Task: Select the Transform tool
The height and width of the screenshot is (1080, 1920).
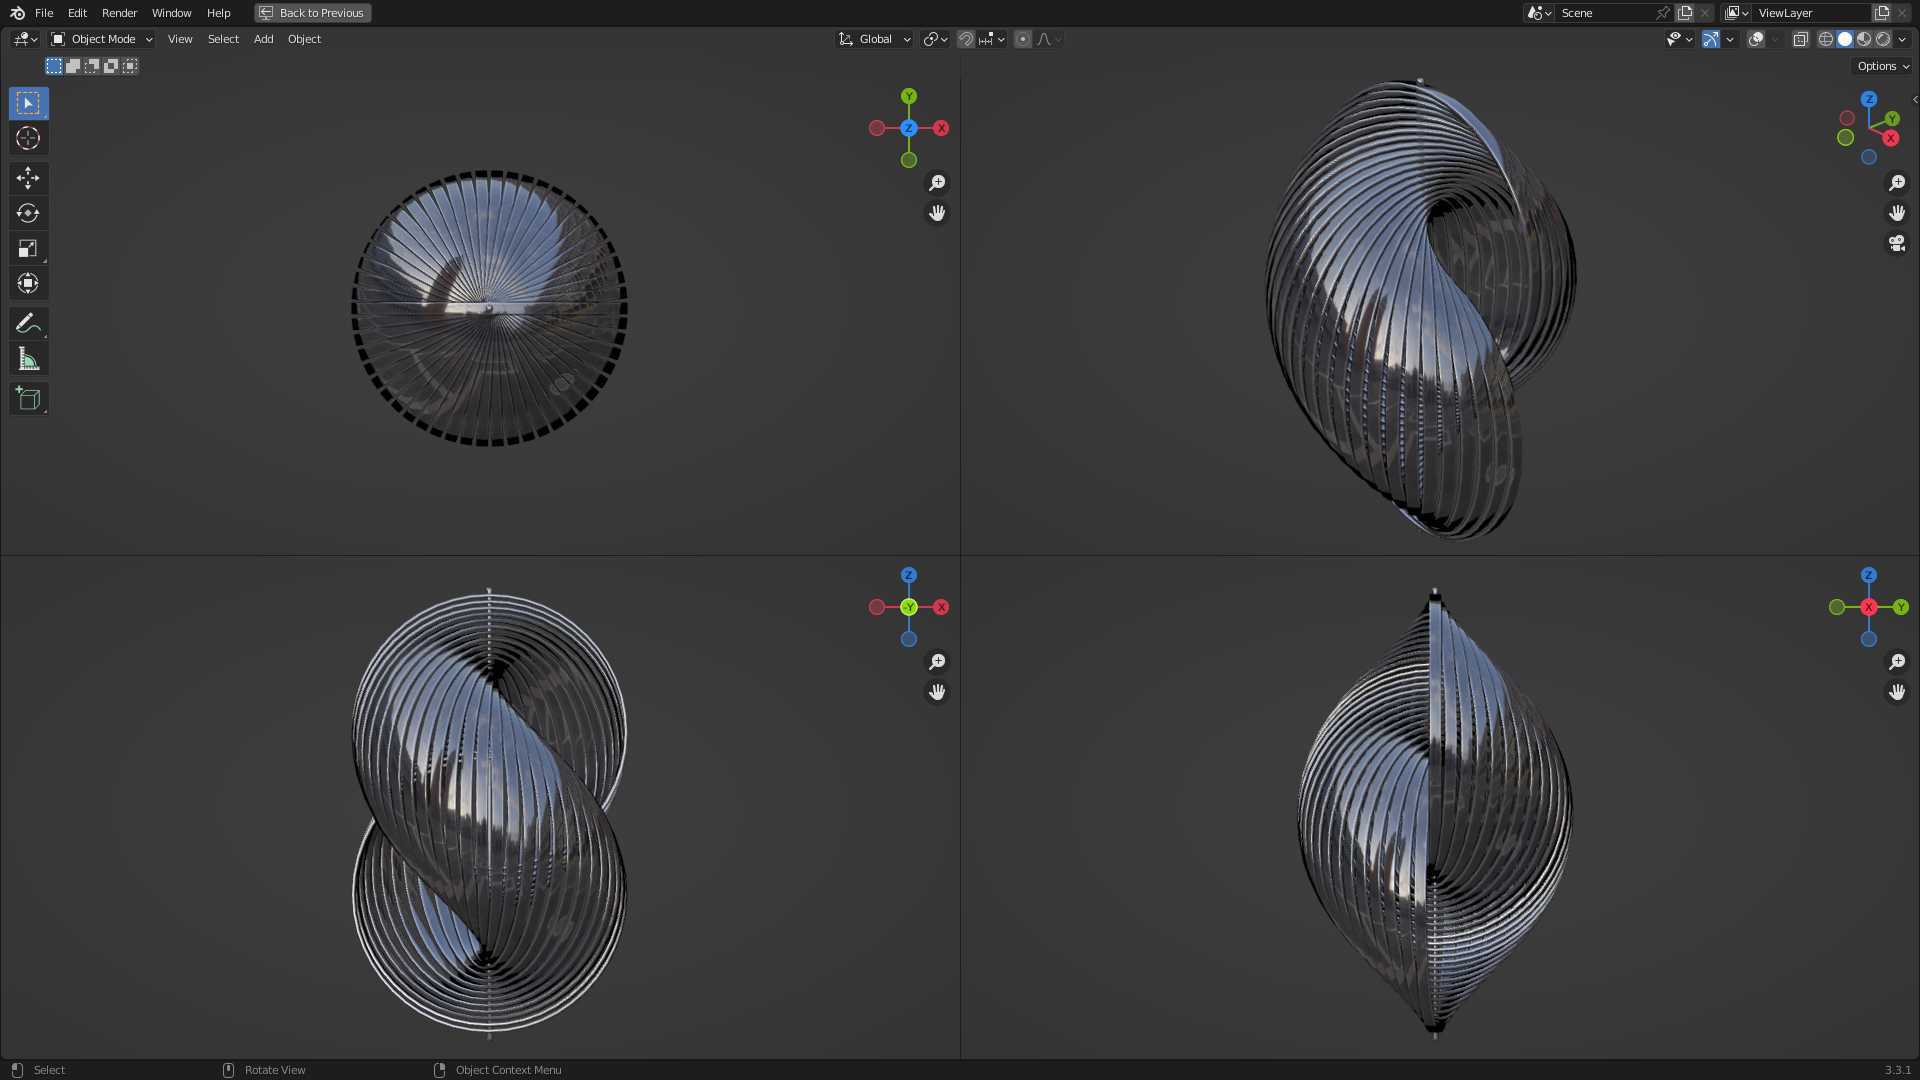Action: coord(28,283)
